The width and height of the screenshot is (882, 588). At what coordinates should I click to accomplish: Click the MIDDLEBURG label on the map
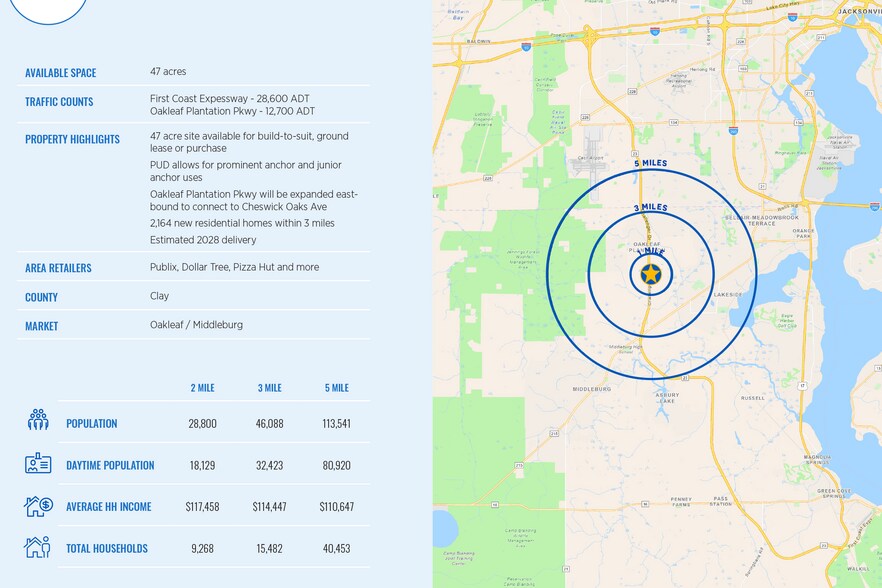tap(592, 389)
